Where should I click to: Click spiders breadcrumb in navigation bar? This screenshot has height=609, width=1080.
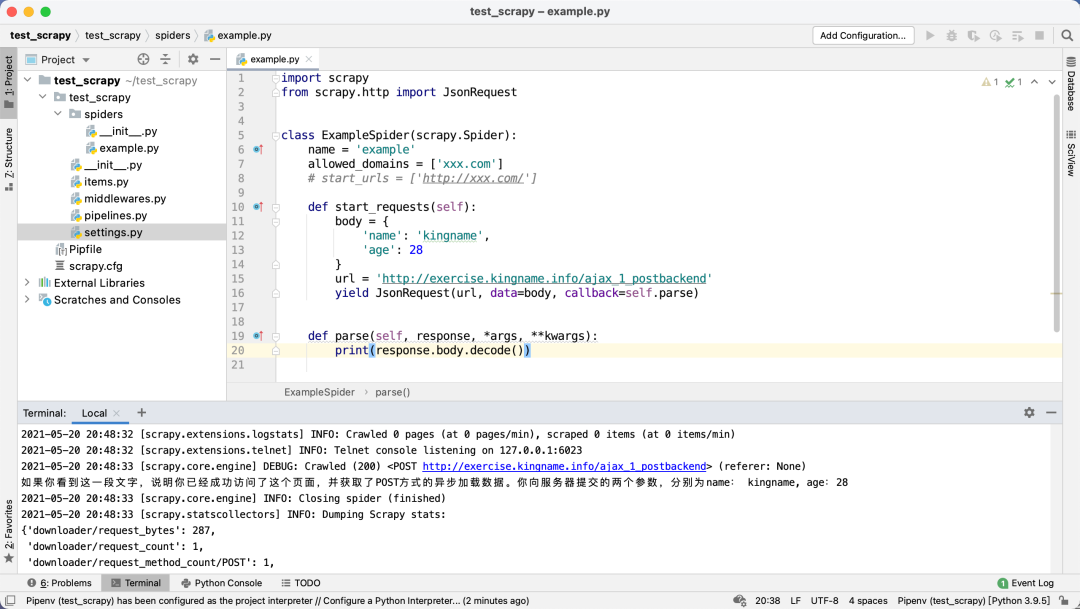pyautogui.click(x=172, y=35)
